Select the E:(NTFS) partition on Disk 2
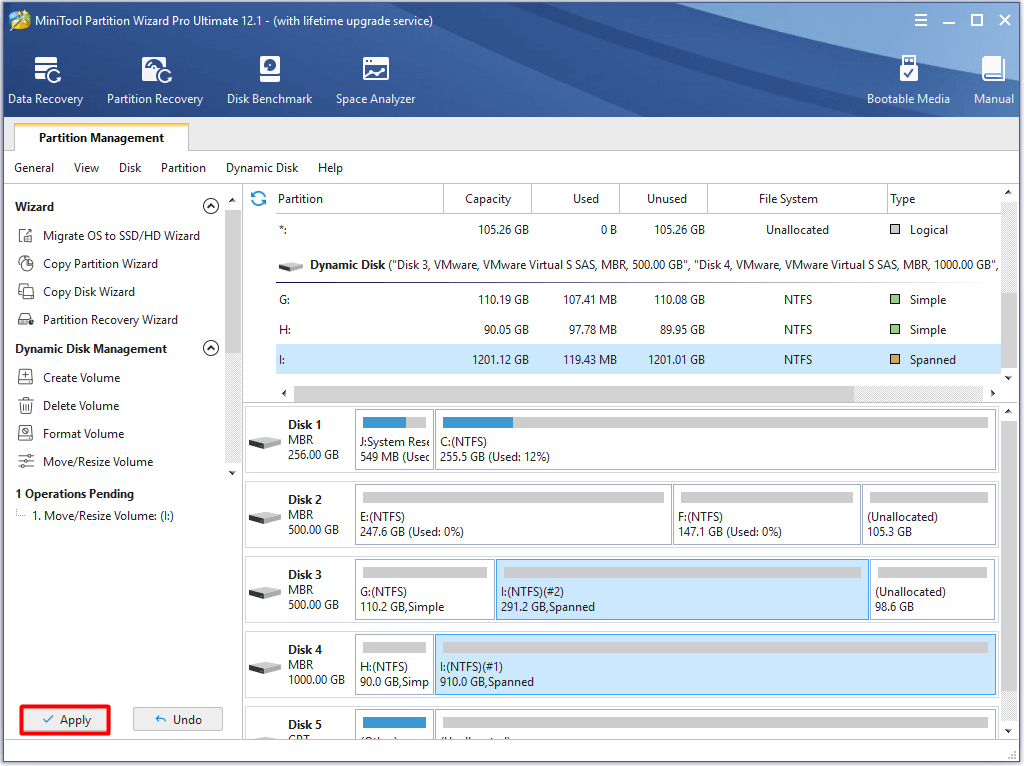Screen dimensions: 1026x766 point(514,514)
